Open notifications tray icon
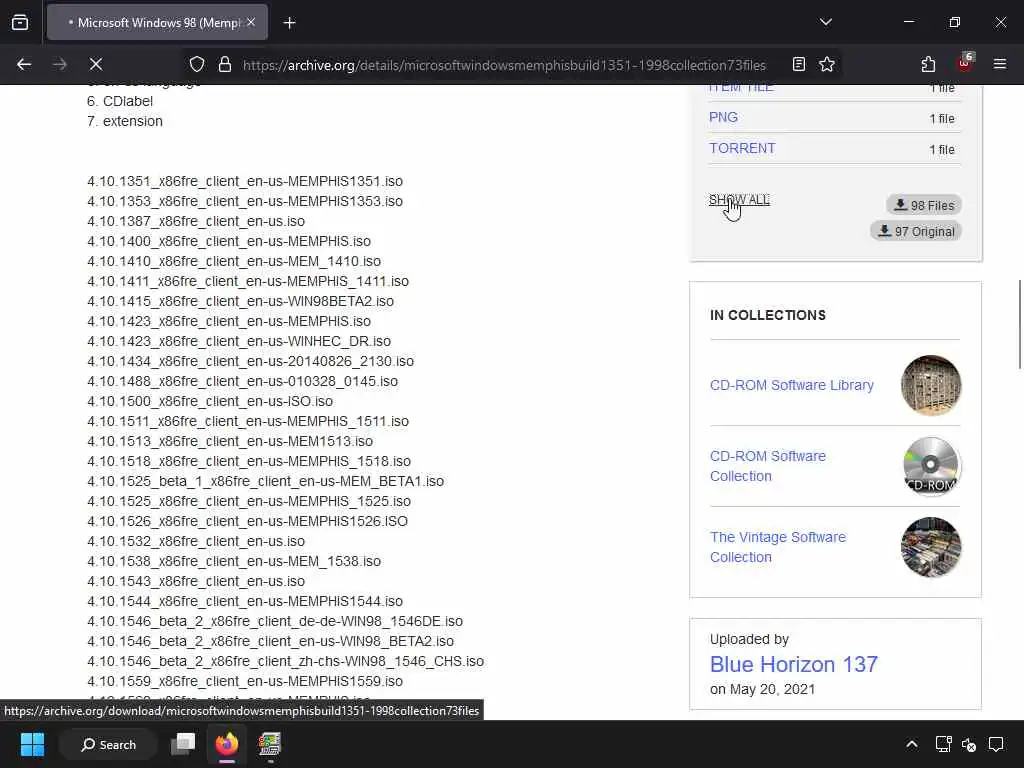The width and height of the screenshot is (1024, 768). pos(996,744)
